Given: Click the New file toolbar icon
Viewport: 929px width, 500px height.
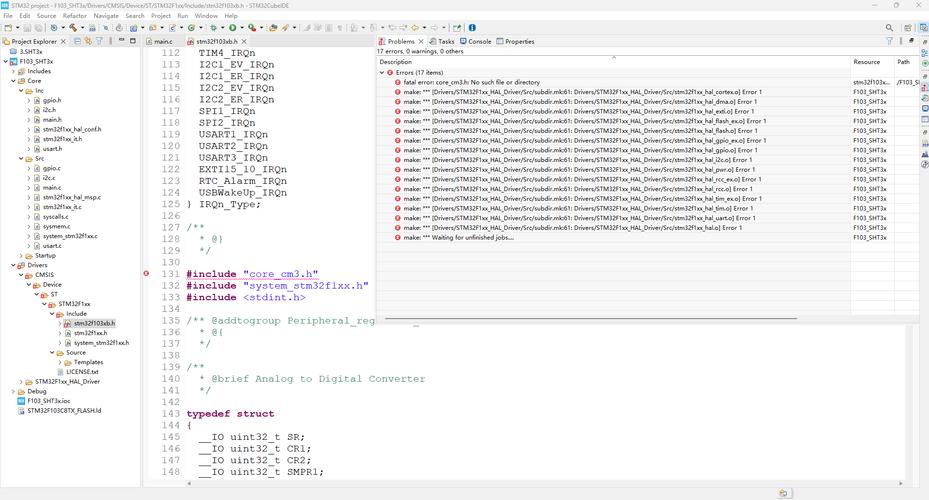Looking at the screenshot, I should coord(7,28).
